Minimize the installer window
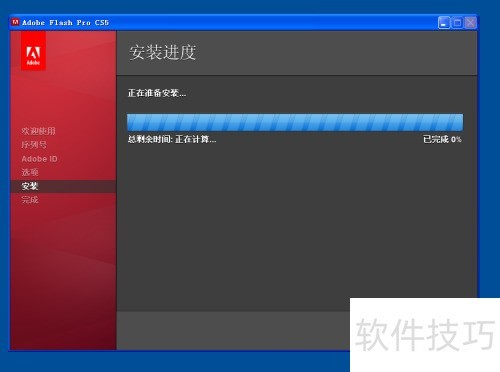 coord(444,23)
